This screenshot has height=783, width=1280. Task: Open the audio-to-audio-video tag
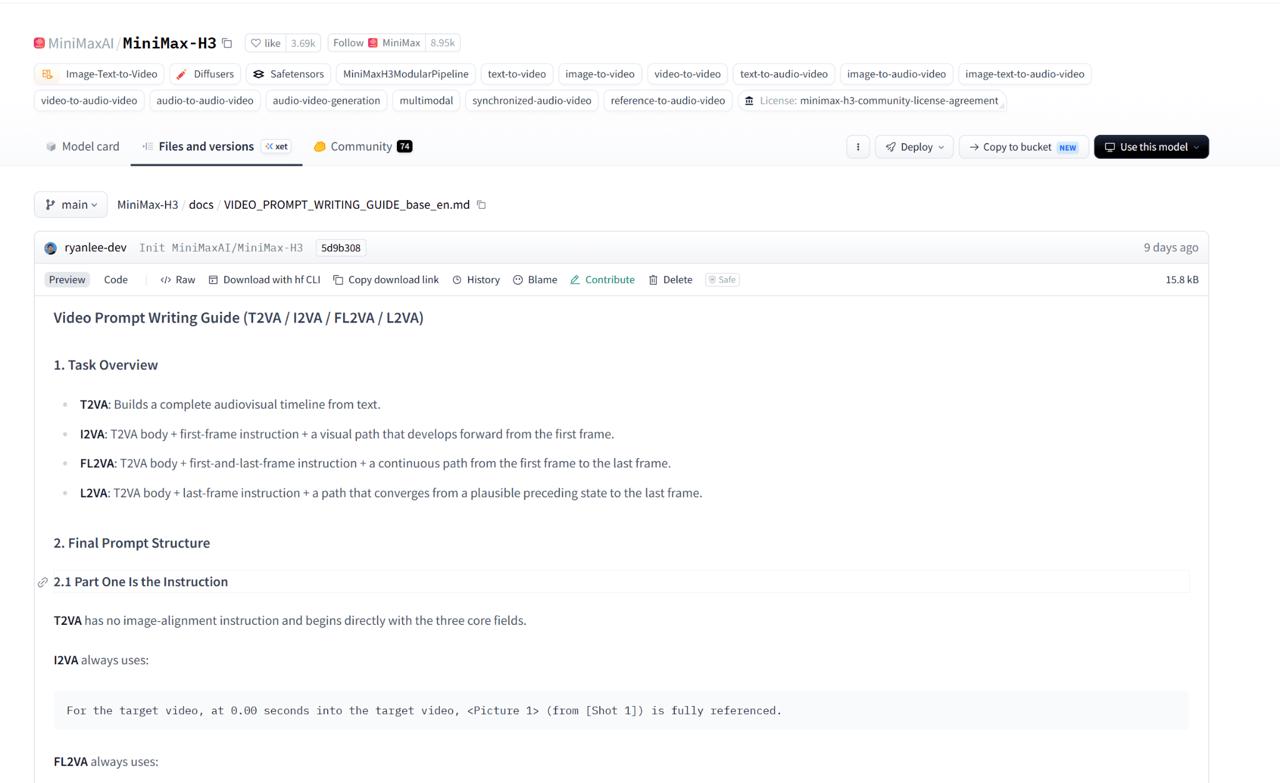(205, 101)
